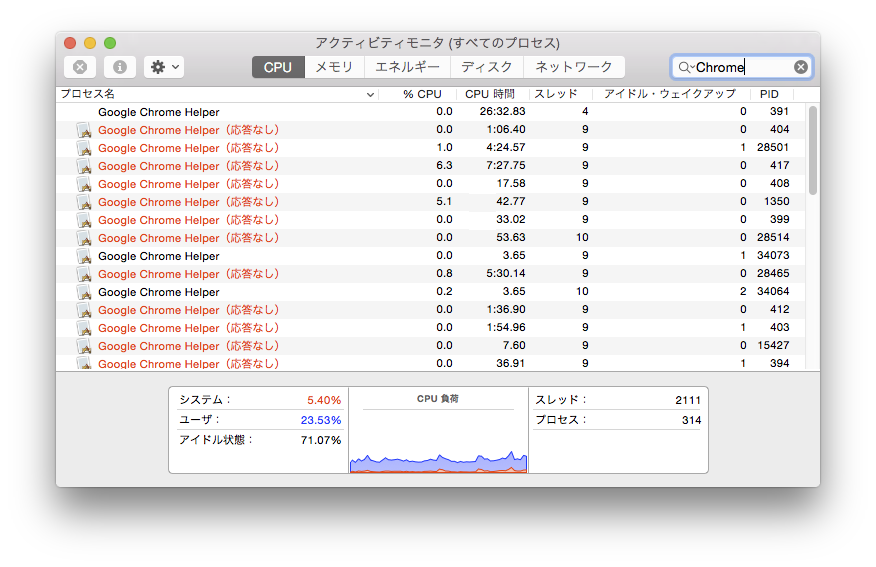This screenshot has width=876, height=567.
Task: Click icon of process with PID 34064
Action: point(84,292)
